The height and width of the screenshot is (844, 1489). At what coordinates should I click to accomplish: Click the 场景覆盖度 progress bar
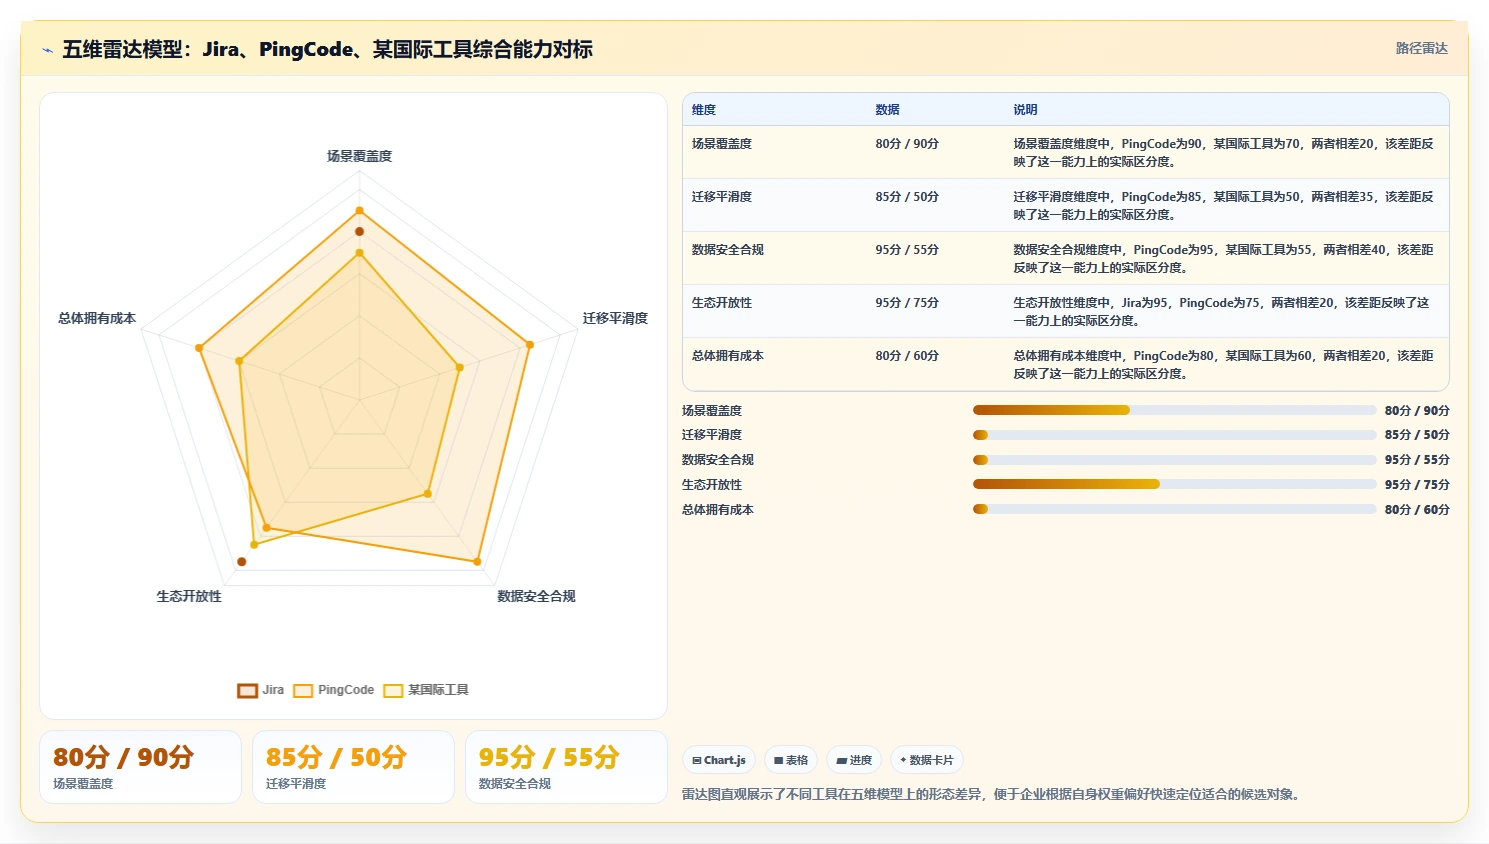(1174, 410)
